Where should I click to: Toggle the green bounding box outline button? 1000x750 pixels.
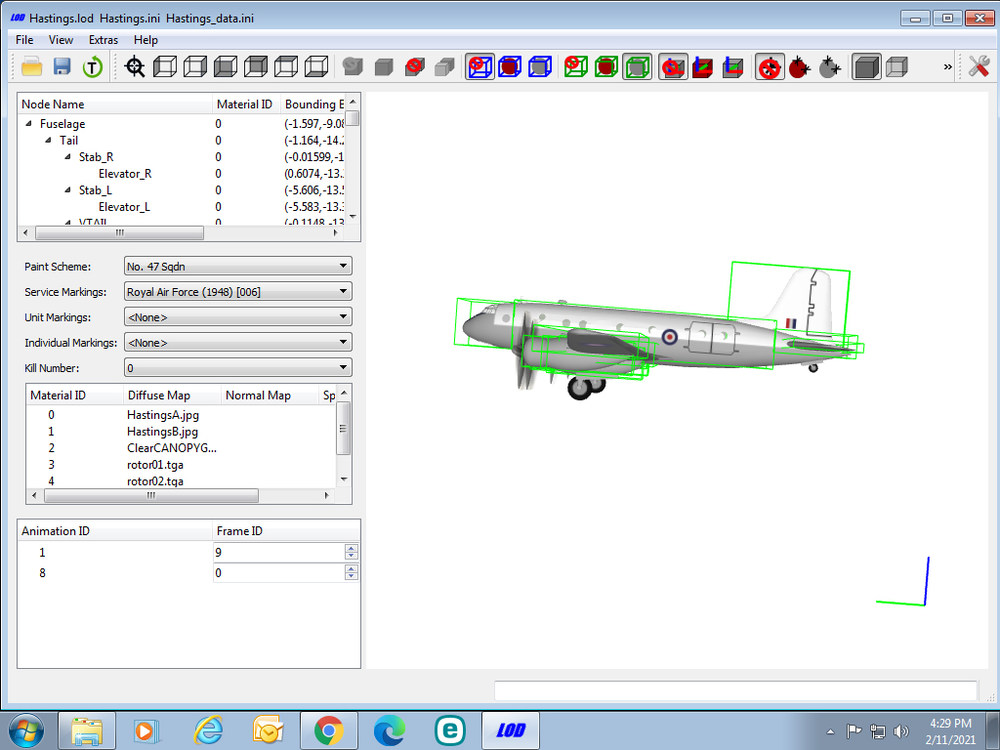[636, 66]
